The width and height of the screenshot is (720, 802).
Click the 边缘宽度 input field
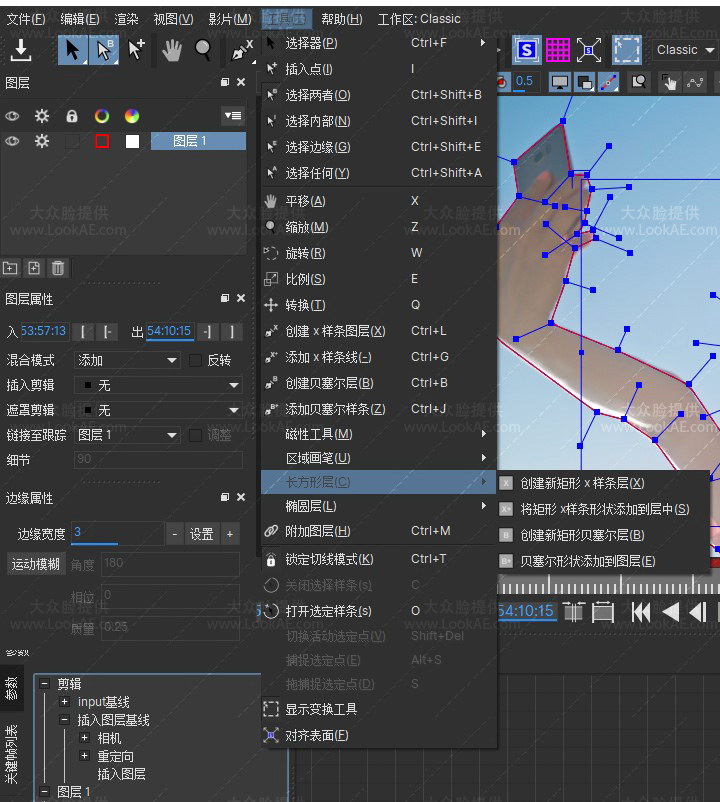pyautogui.click(x=117, y=534)
